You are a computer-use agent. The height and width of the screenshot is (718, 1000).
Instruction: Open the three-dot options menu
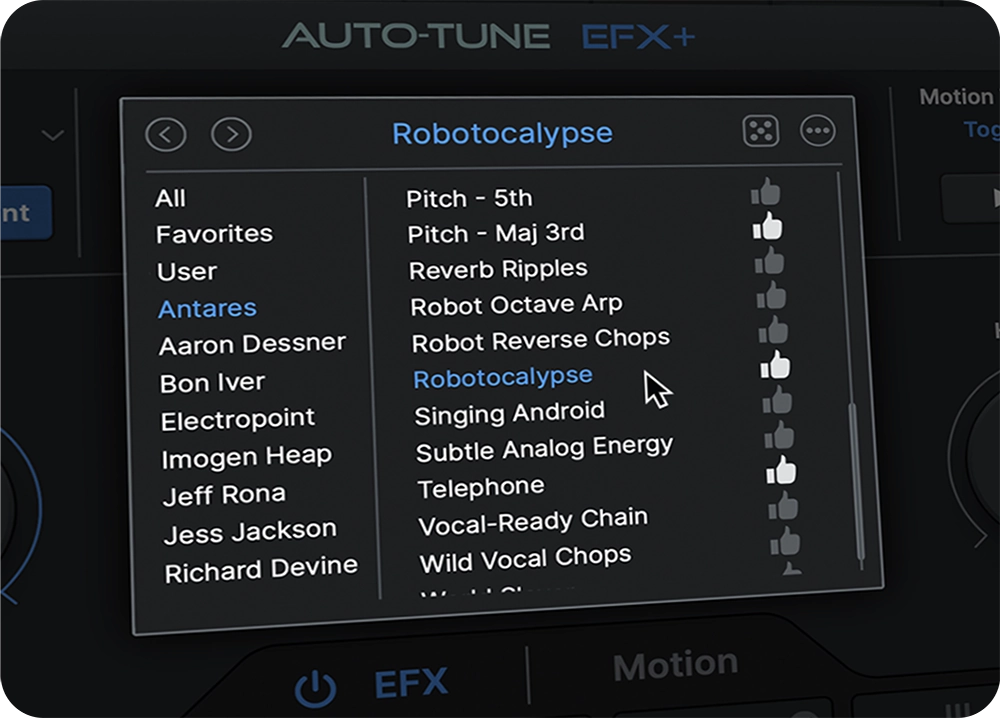tap(818, 131)
